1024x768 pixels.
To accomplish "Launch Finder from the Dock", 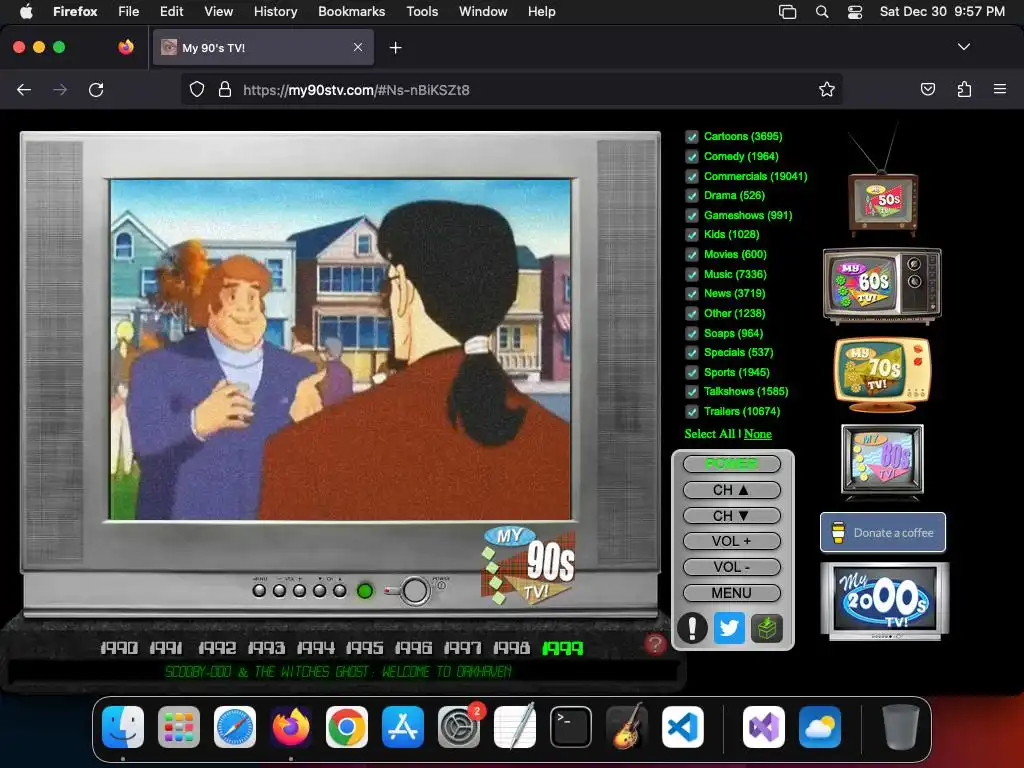I will pos(123,727).
